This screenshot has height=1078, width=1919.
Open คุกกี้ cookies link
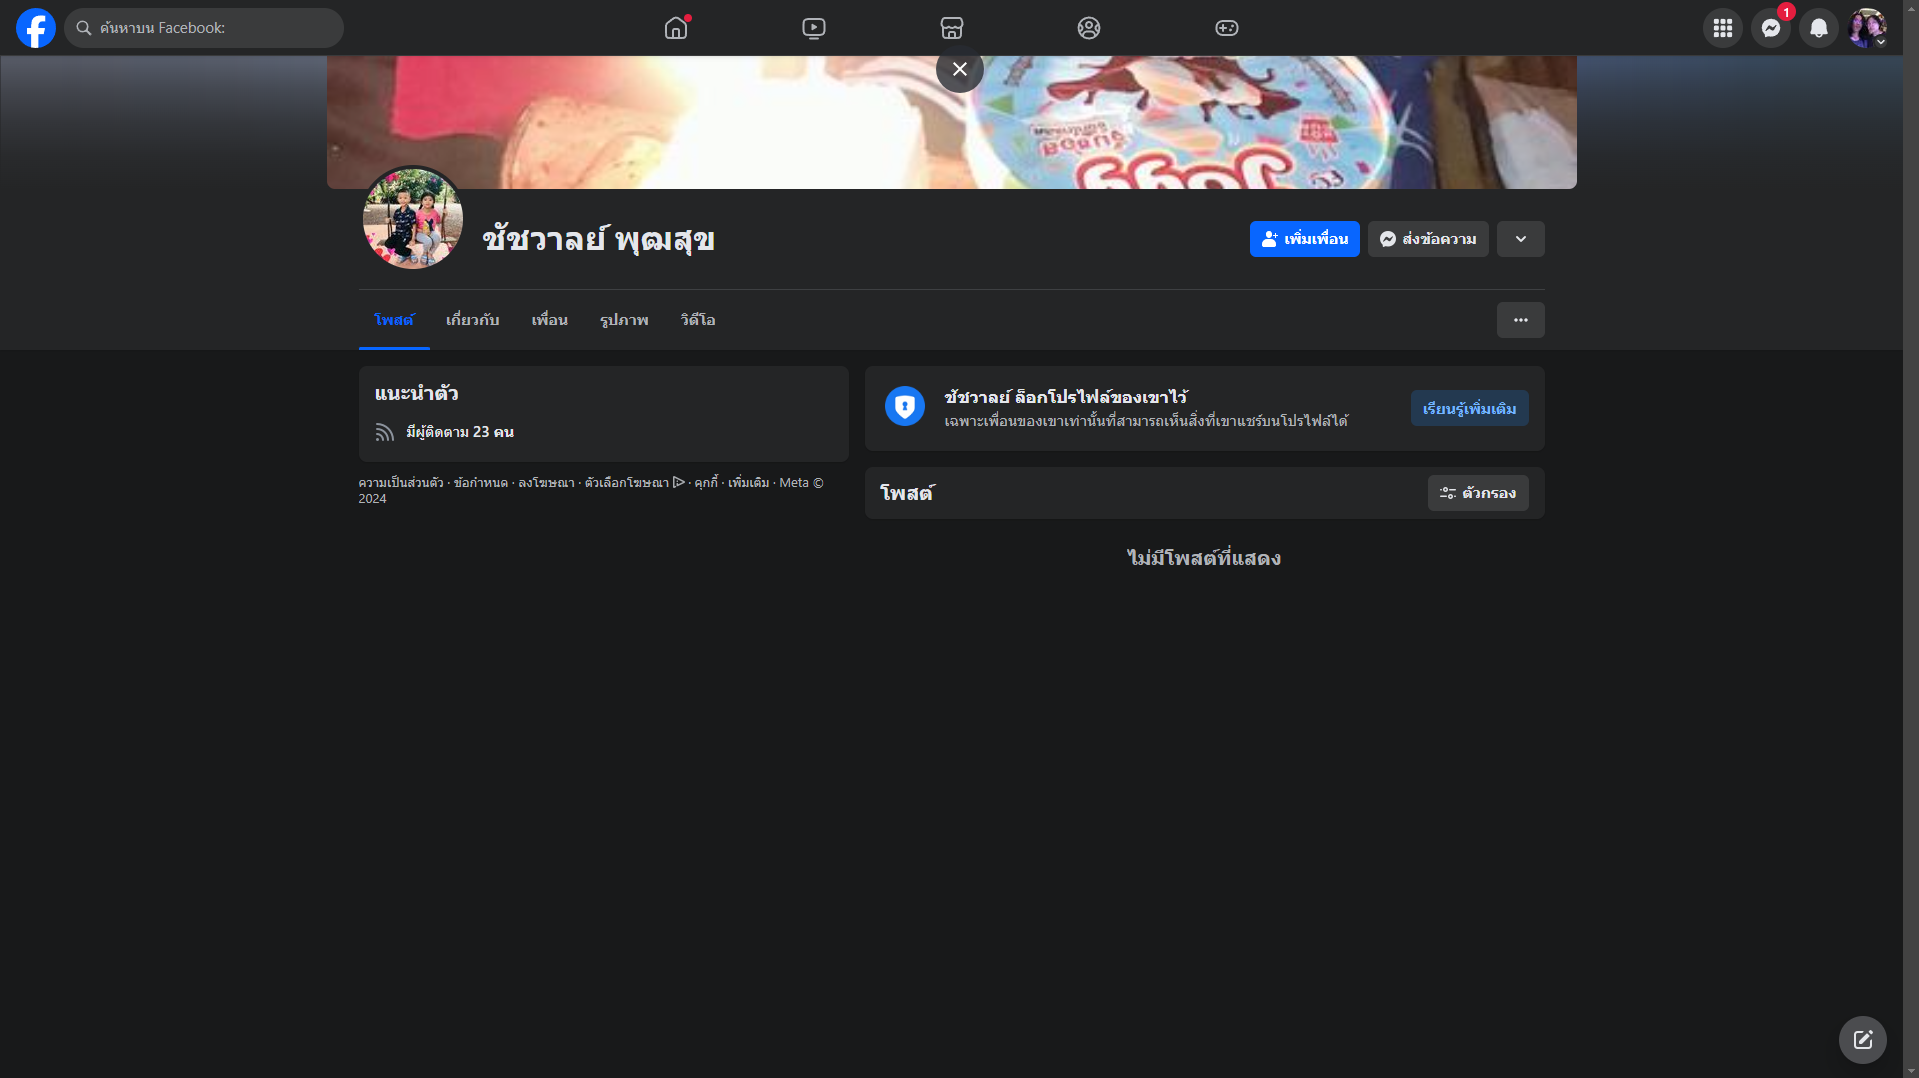pyautogui.click(x=706, y=483)
